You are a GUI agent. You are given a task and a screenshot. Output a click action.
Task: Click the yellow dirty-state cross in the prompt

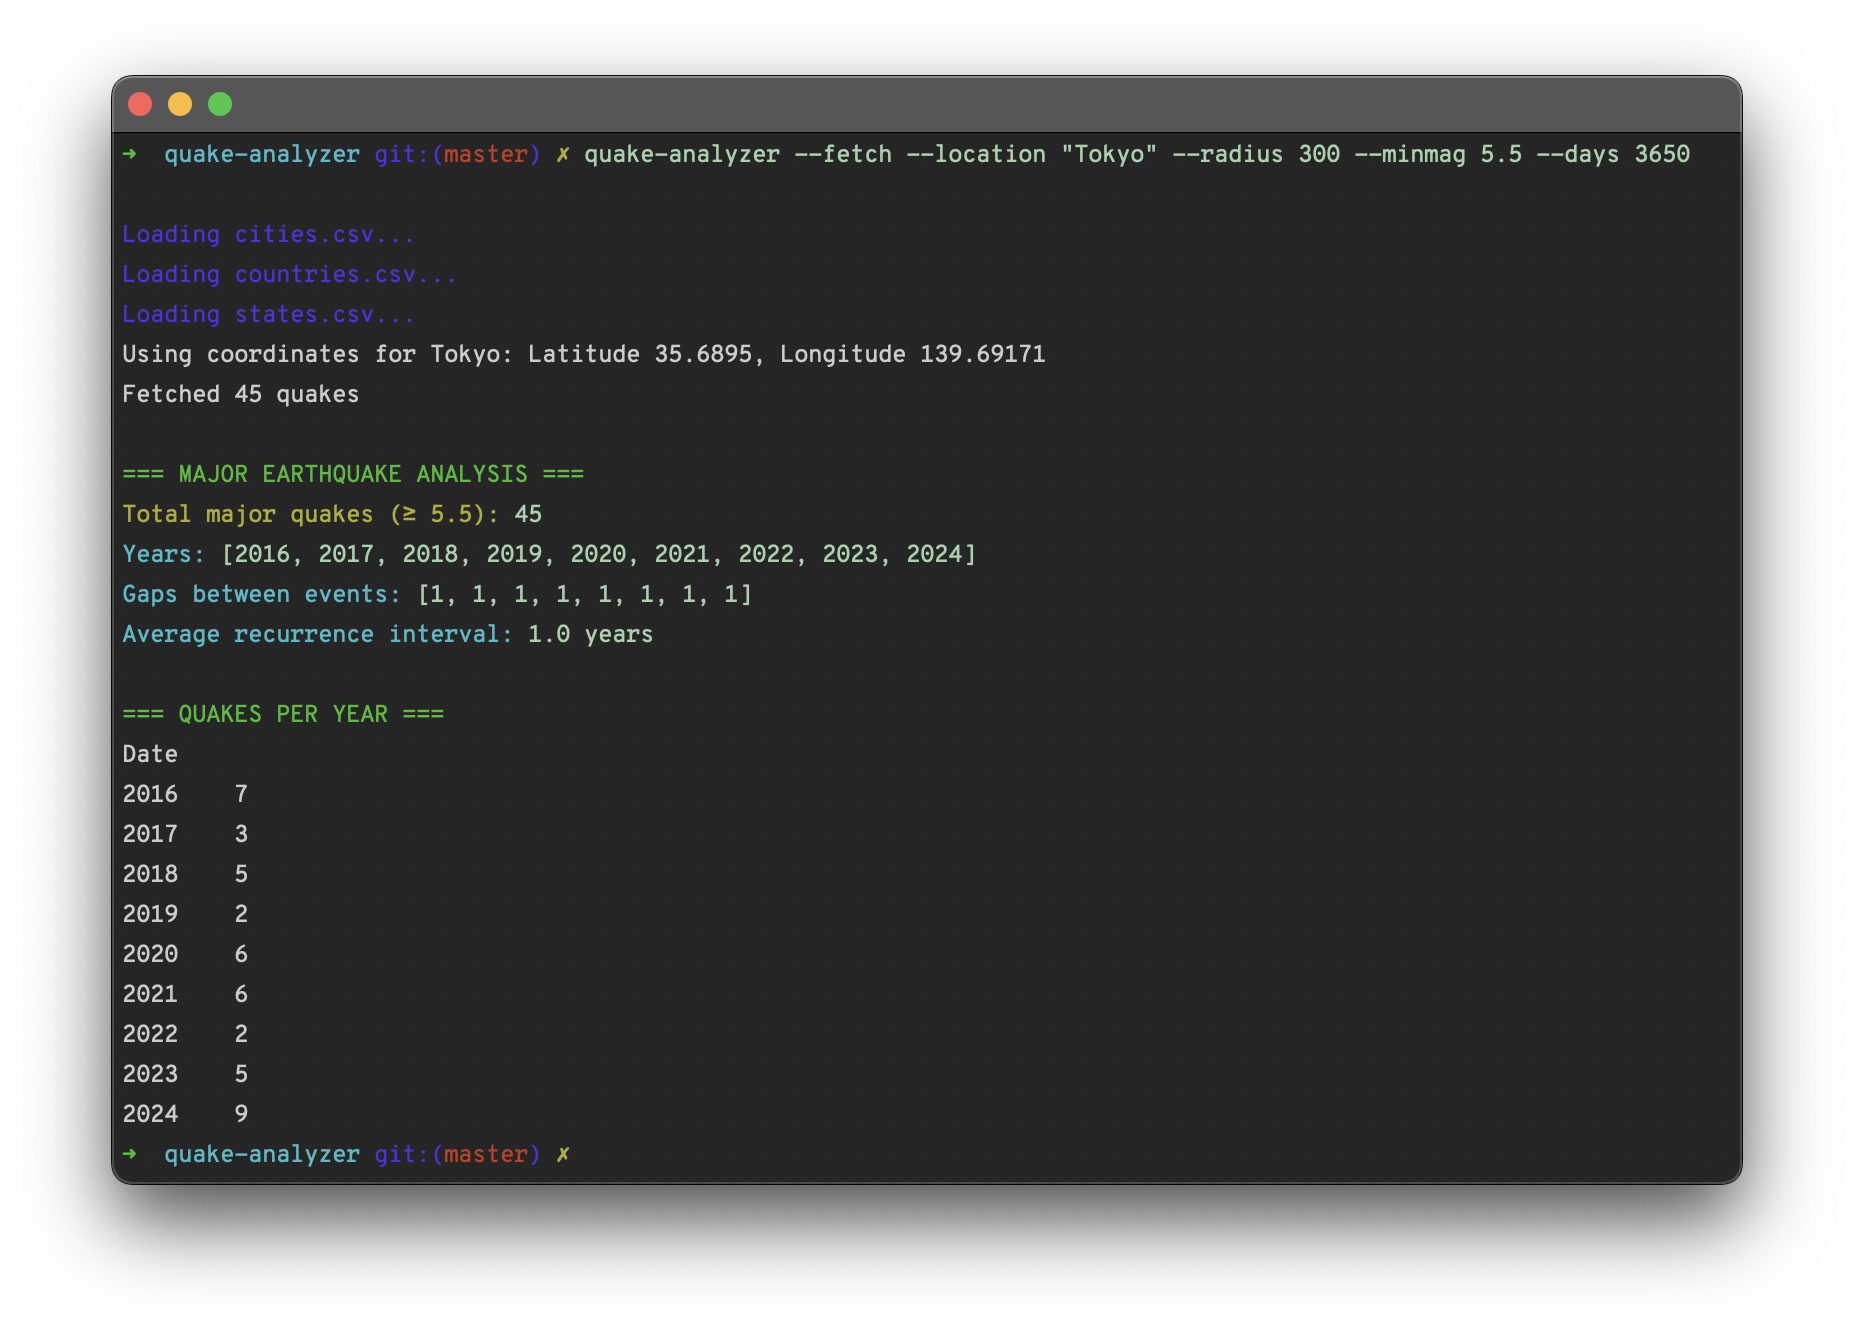pyautogui.click(x=562, y=154)
